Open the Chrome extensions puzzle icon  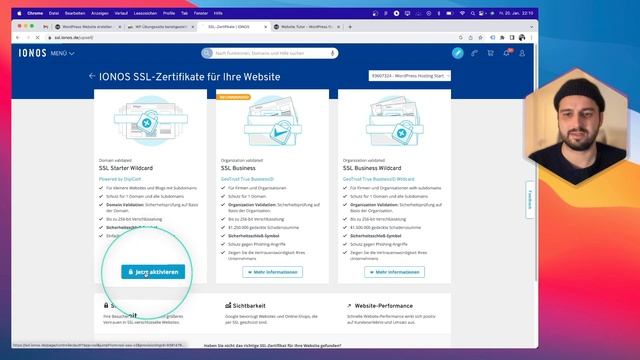pos(502,38)
